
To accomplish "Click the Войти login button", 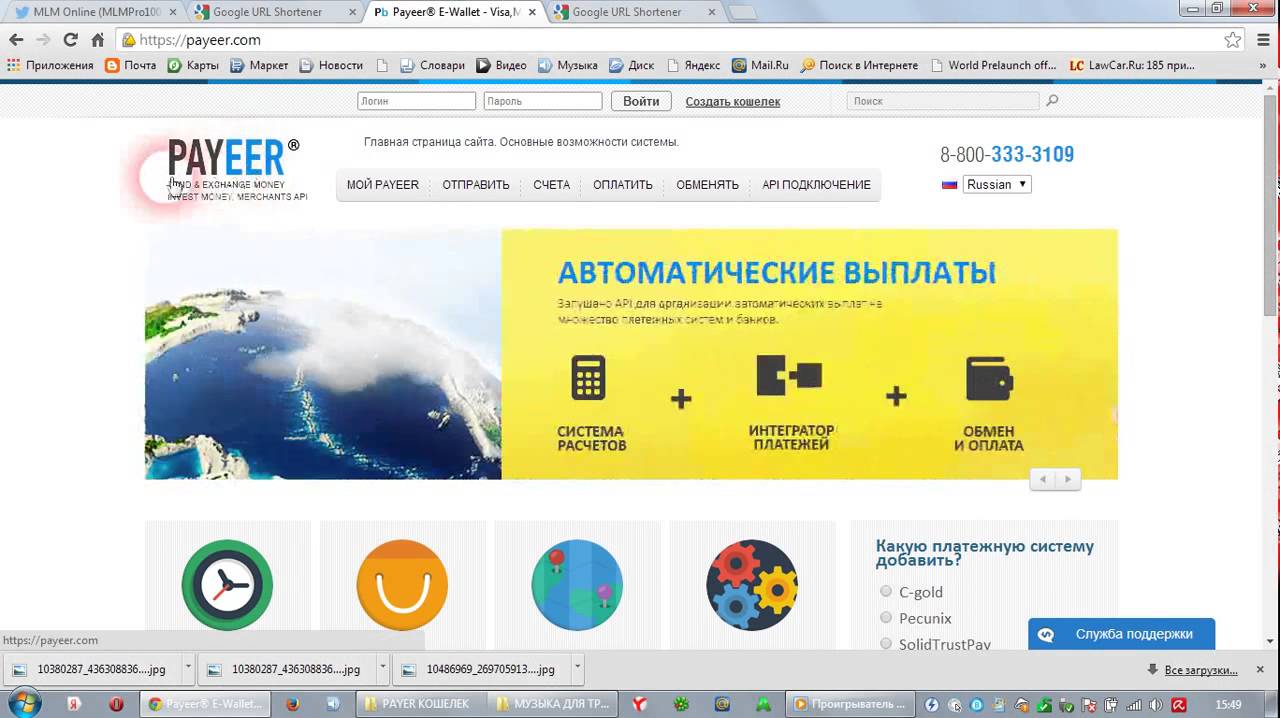I will point(641,101).
